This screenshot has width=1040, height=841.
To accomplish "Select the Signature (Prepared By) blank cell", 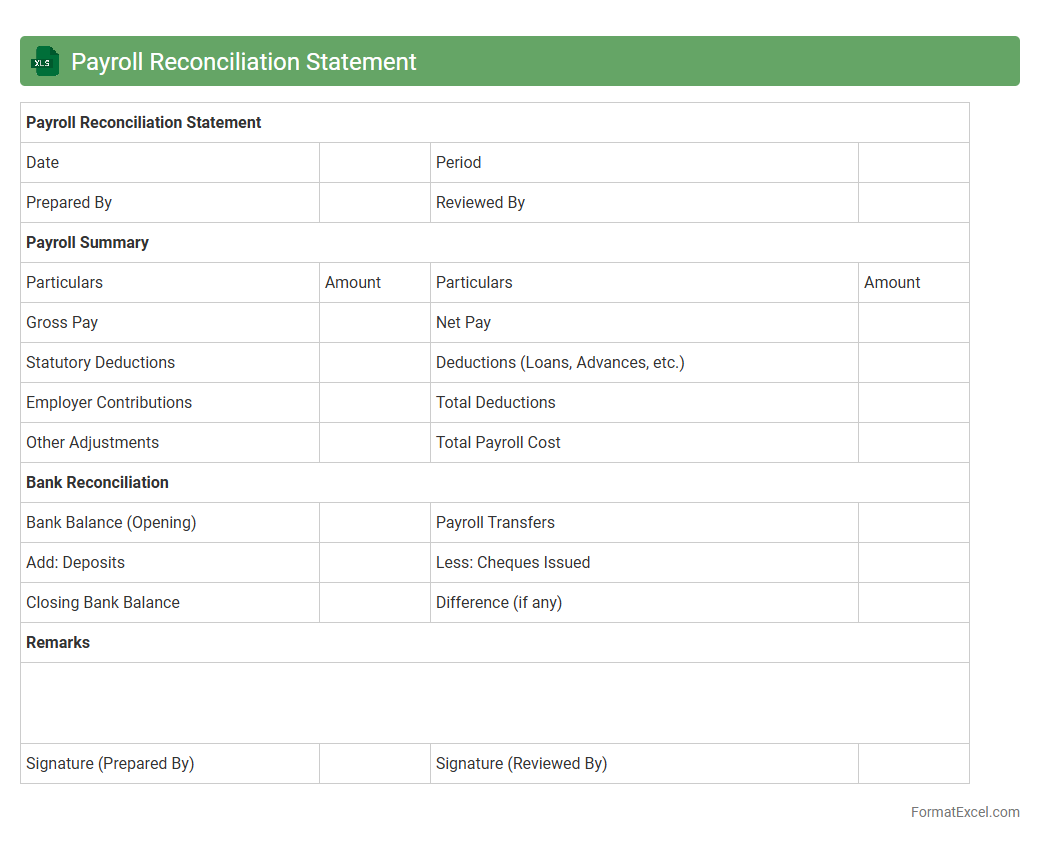I will [374, 764].
